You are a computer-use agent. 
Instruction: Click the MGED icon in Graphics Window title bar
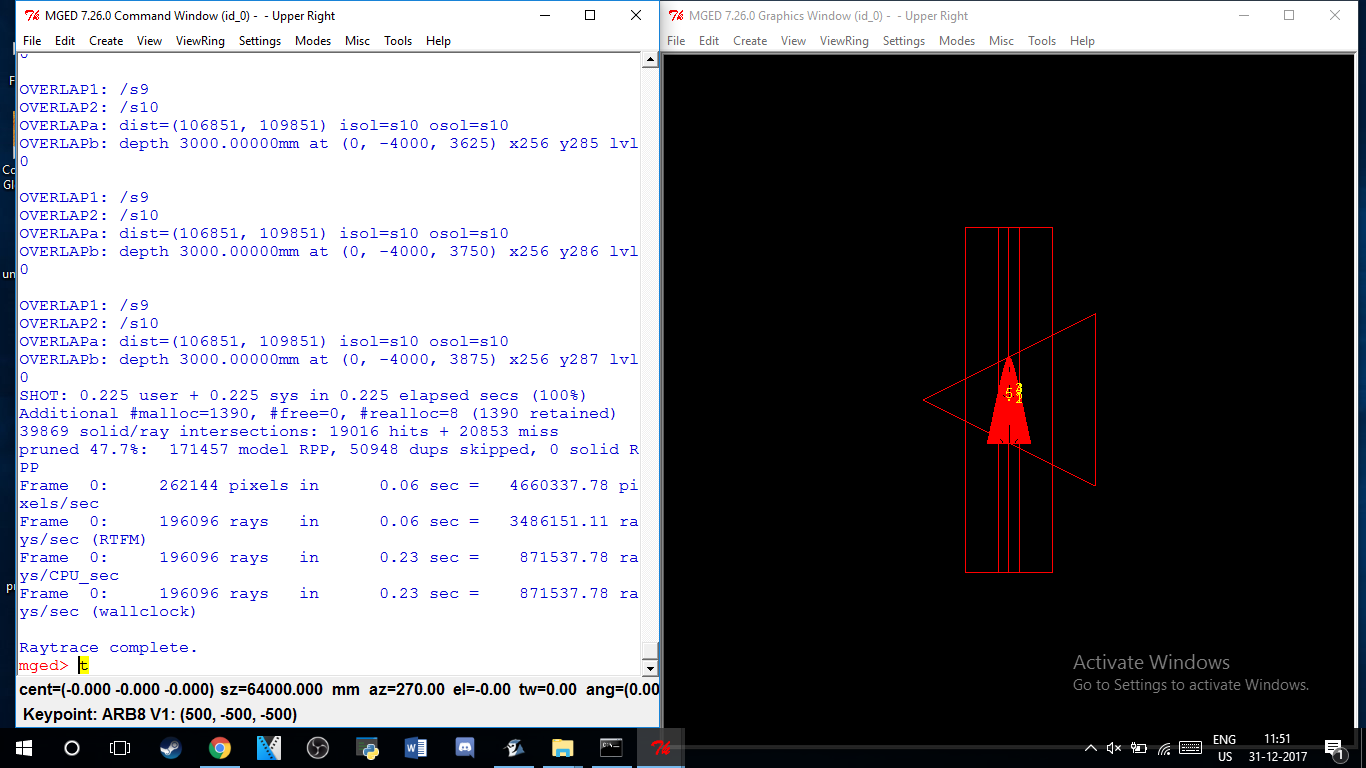(x=676, y=16)
